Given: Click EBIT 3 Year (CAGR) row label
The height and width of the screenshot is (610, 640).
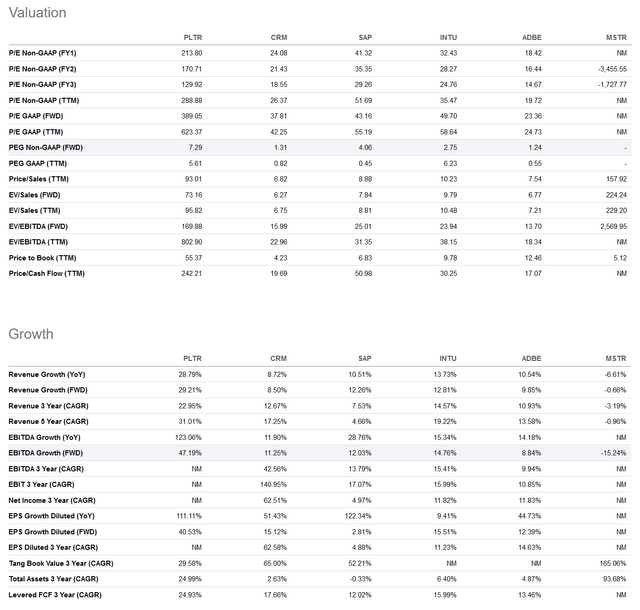Looking at the screenshot, I should click(41, 484).
